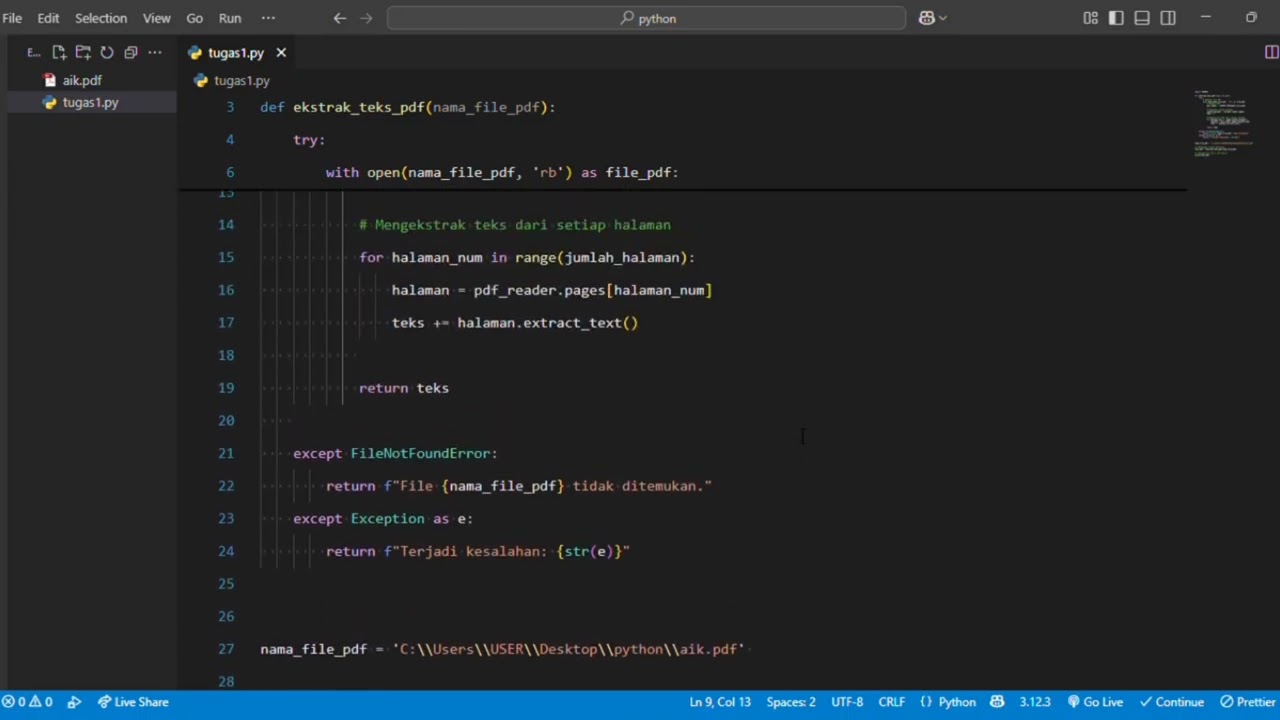
Task: Click 'except FileNotFoundError:' on line 21
Action: point(395,453)
